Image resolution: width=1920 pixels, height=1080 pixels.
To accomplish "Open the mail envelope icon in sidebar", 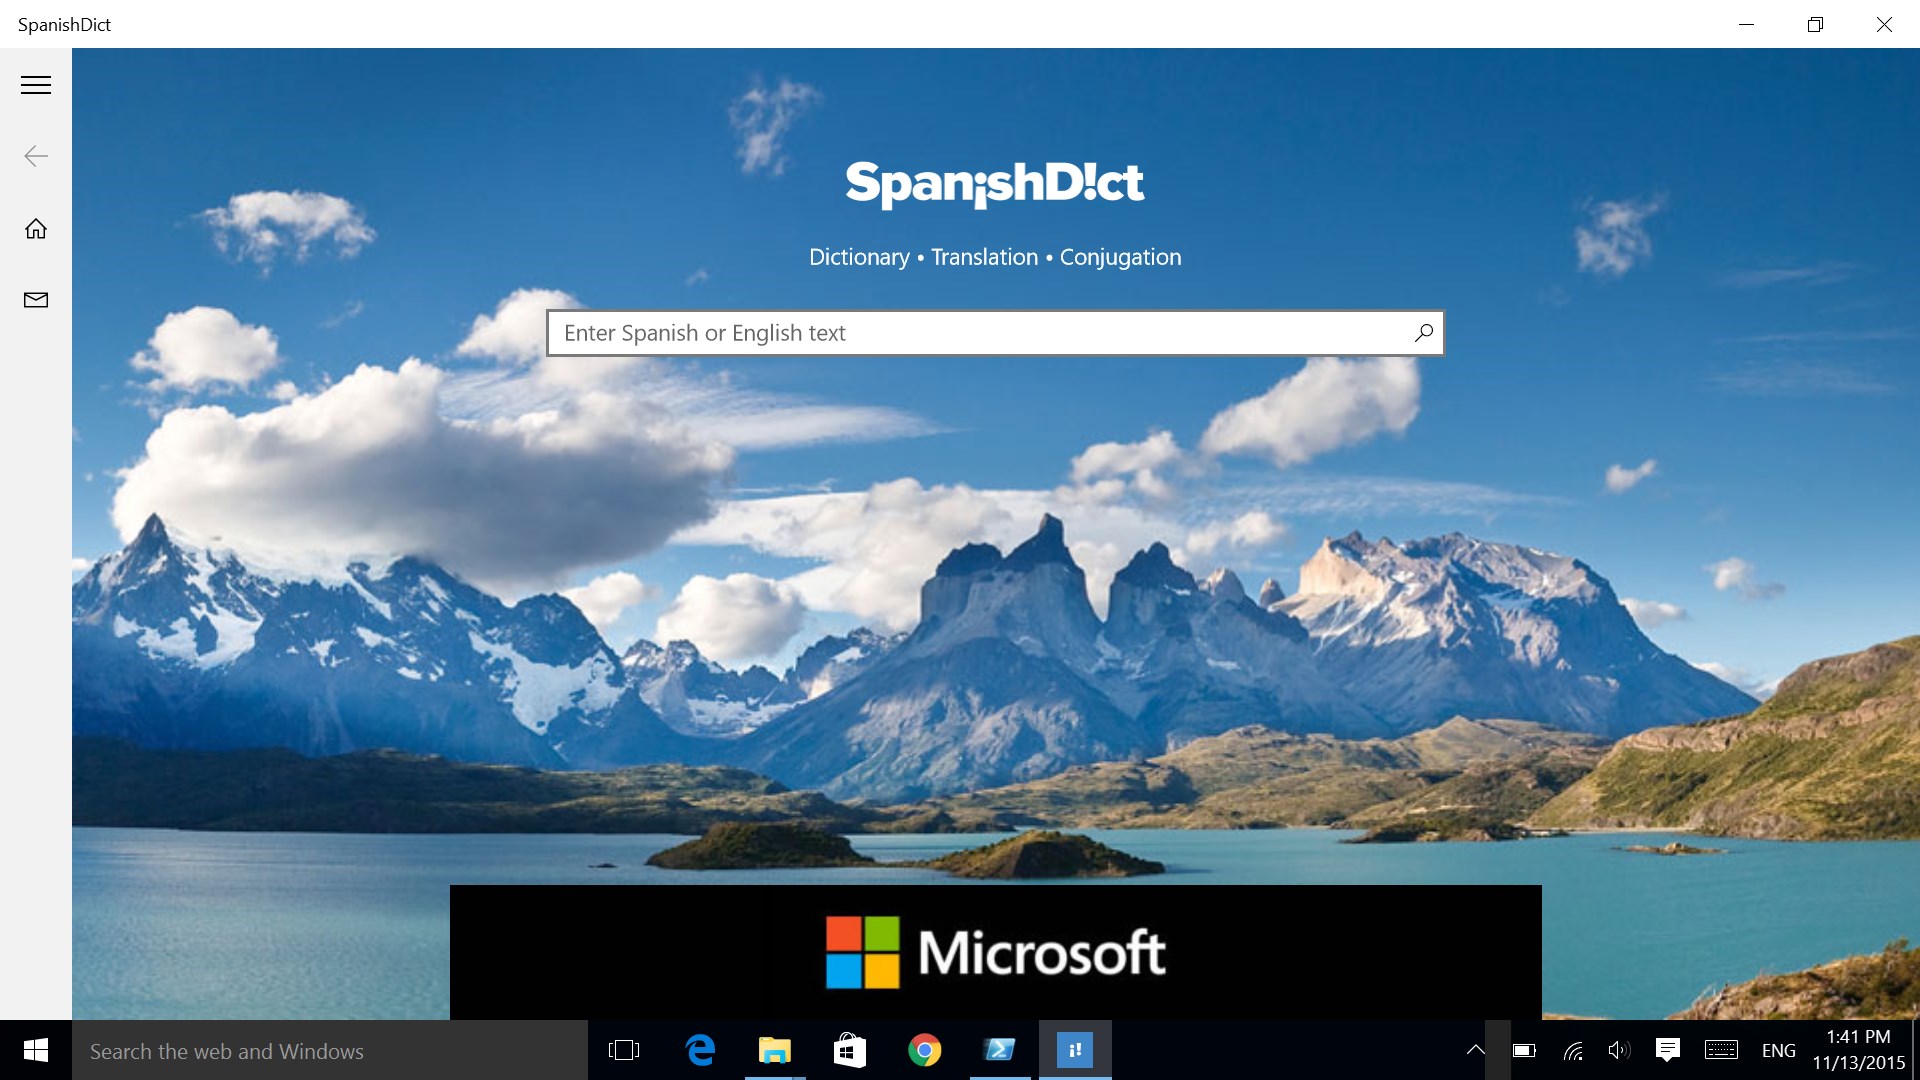I will [x=36, y=300].
